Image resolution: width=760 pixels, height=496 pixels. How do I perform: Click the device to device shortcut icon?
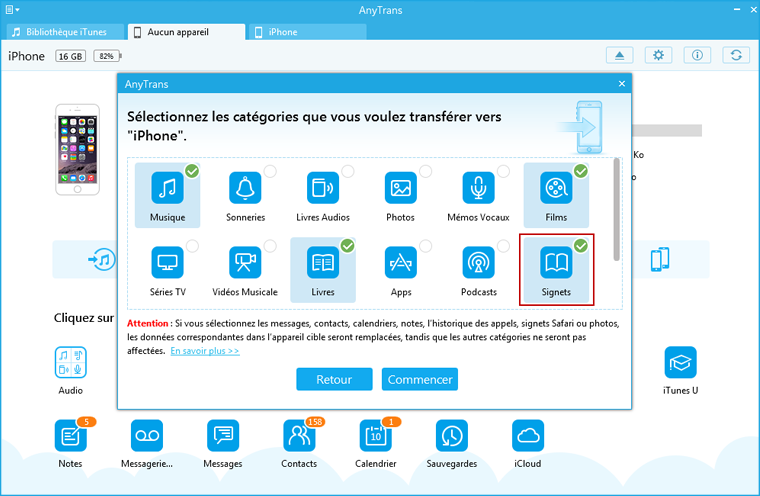(x=660, y=259)
